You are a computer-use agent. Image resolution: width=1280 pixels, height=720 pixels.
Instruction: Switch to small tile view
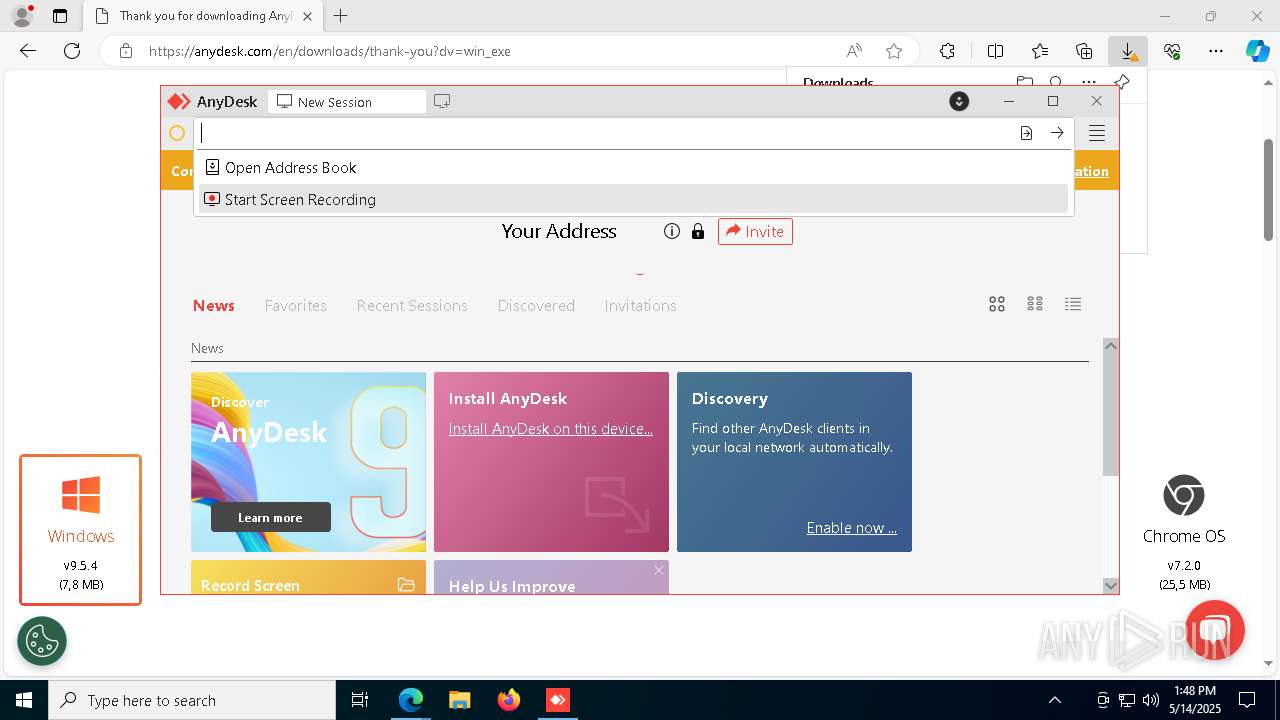click(x=1035, y=304)
